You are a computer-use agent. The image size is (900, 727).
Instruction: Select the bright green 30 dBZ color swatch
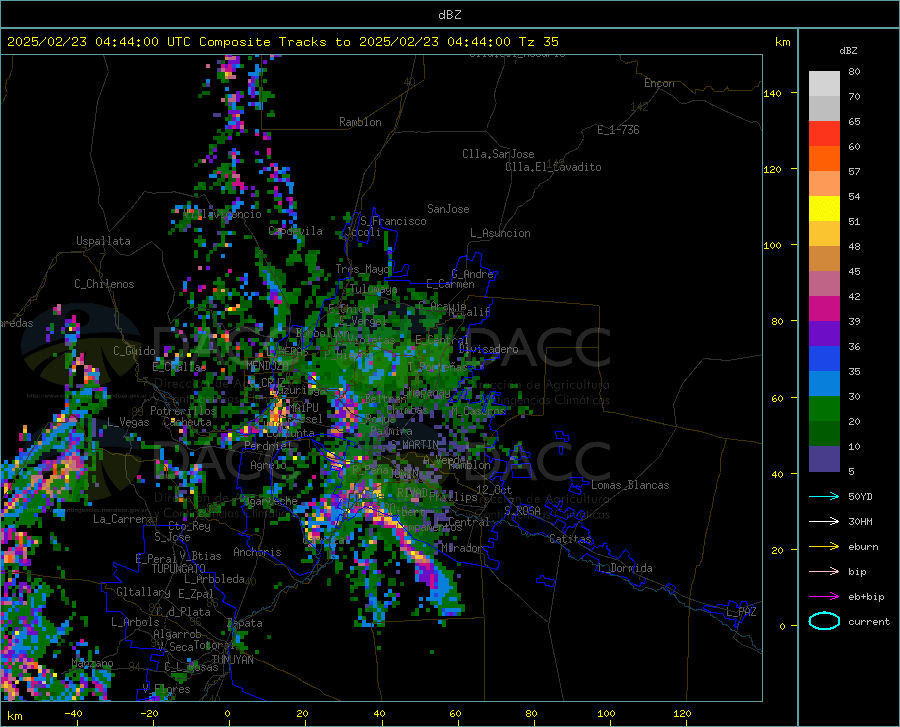(x=824, y=409)
